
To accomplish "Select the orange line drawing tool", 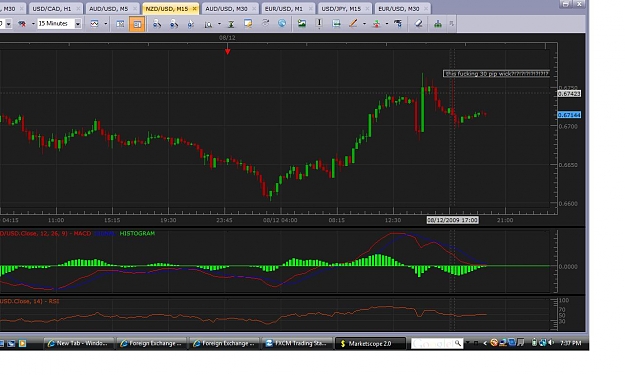I will (x=353, y=24).
